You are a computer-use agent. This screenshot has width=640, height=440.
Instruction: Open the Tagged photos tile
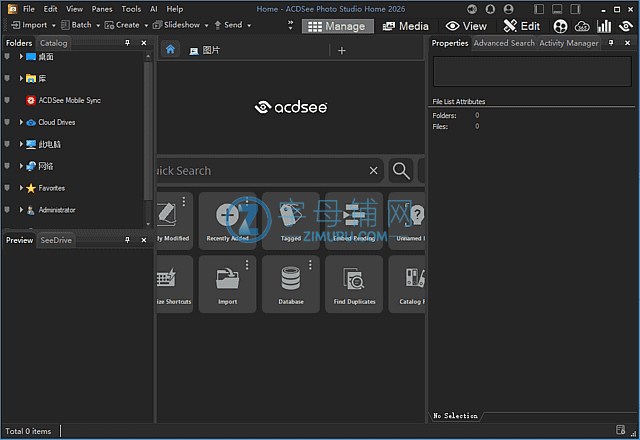point(291,220)
